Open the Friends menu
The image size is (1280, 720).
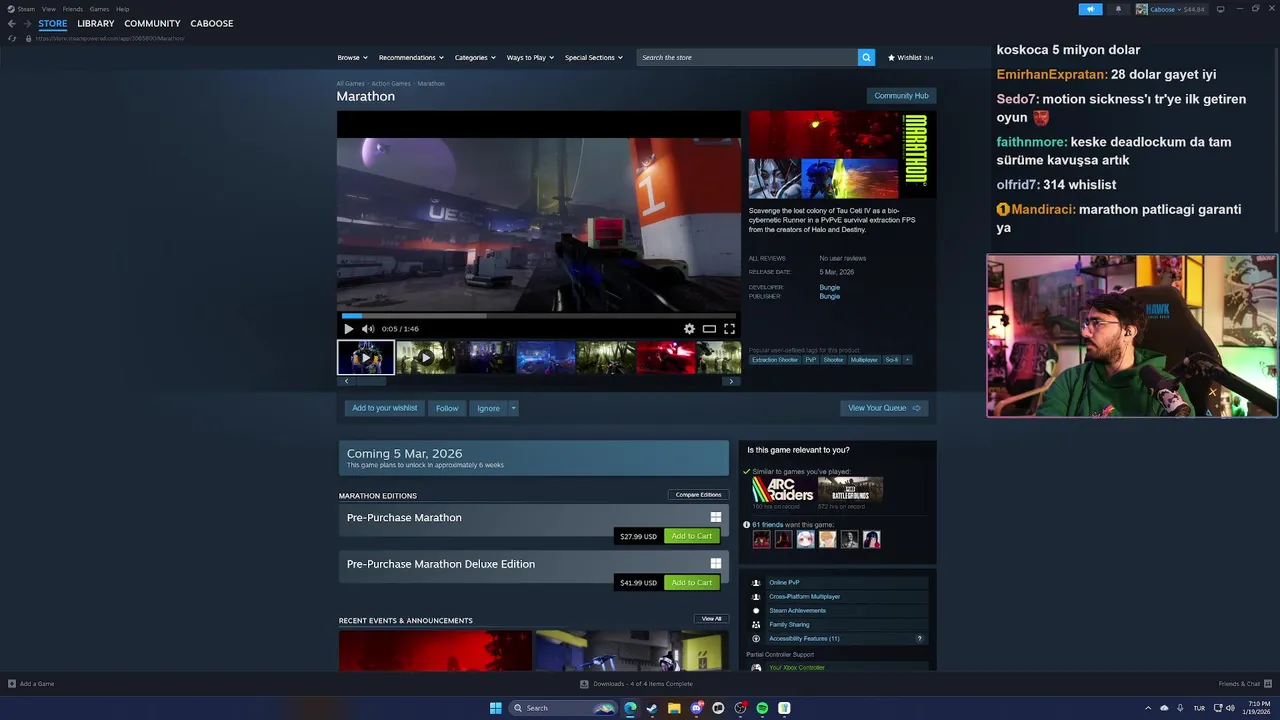pyautogui.click(x=73, y=9)
